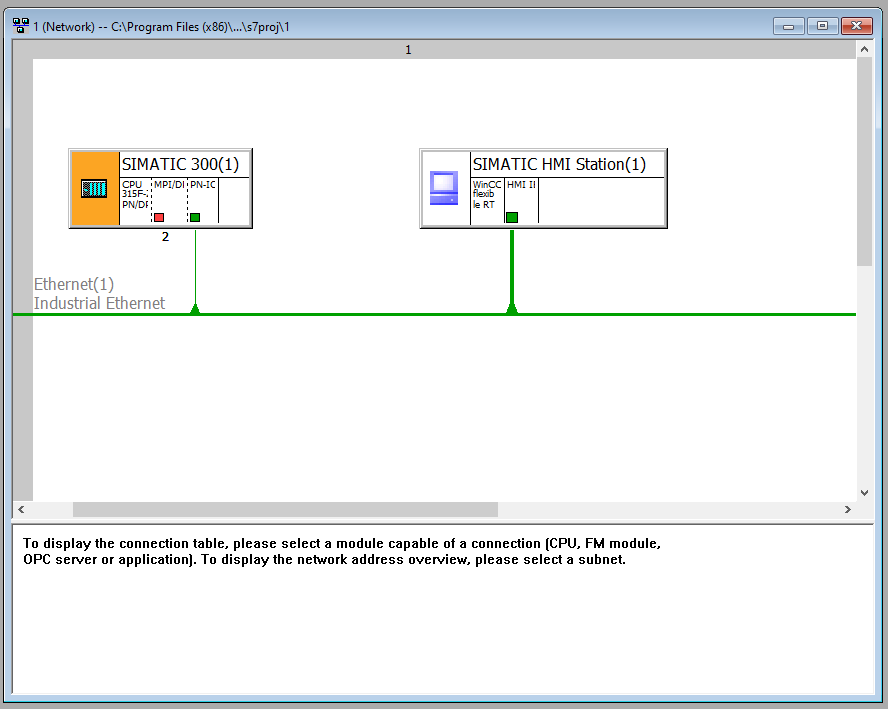Select the CPU 315F-2 PN/DP module cell
Image resolution: width=888 pixels, height=709 pixels.
135,200
